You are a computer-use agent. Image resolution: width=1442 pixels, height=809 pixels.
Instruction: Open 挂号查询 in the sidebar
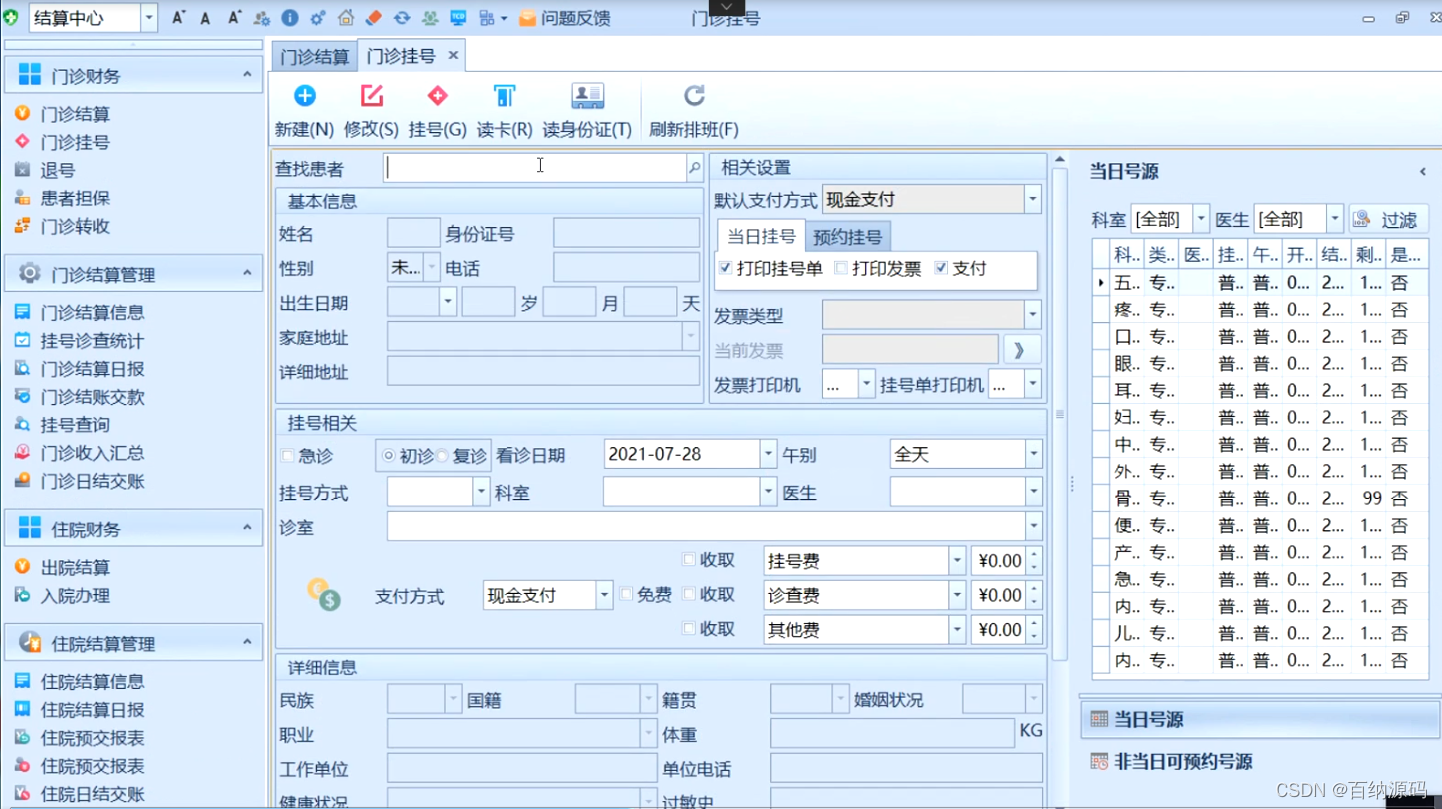pos(75,425)
